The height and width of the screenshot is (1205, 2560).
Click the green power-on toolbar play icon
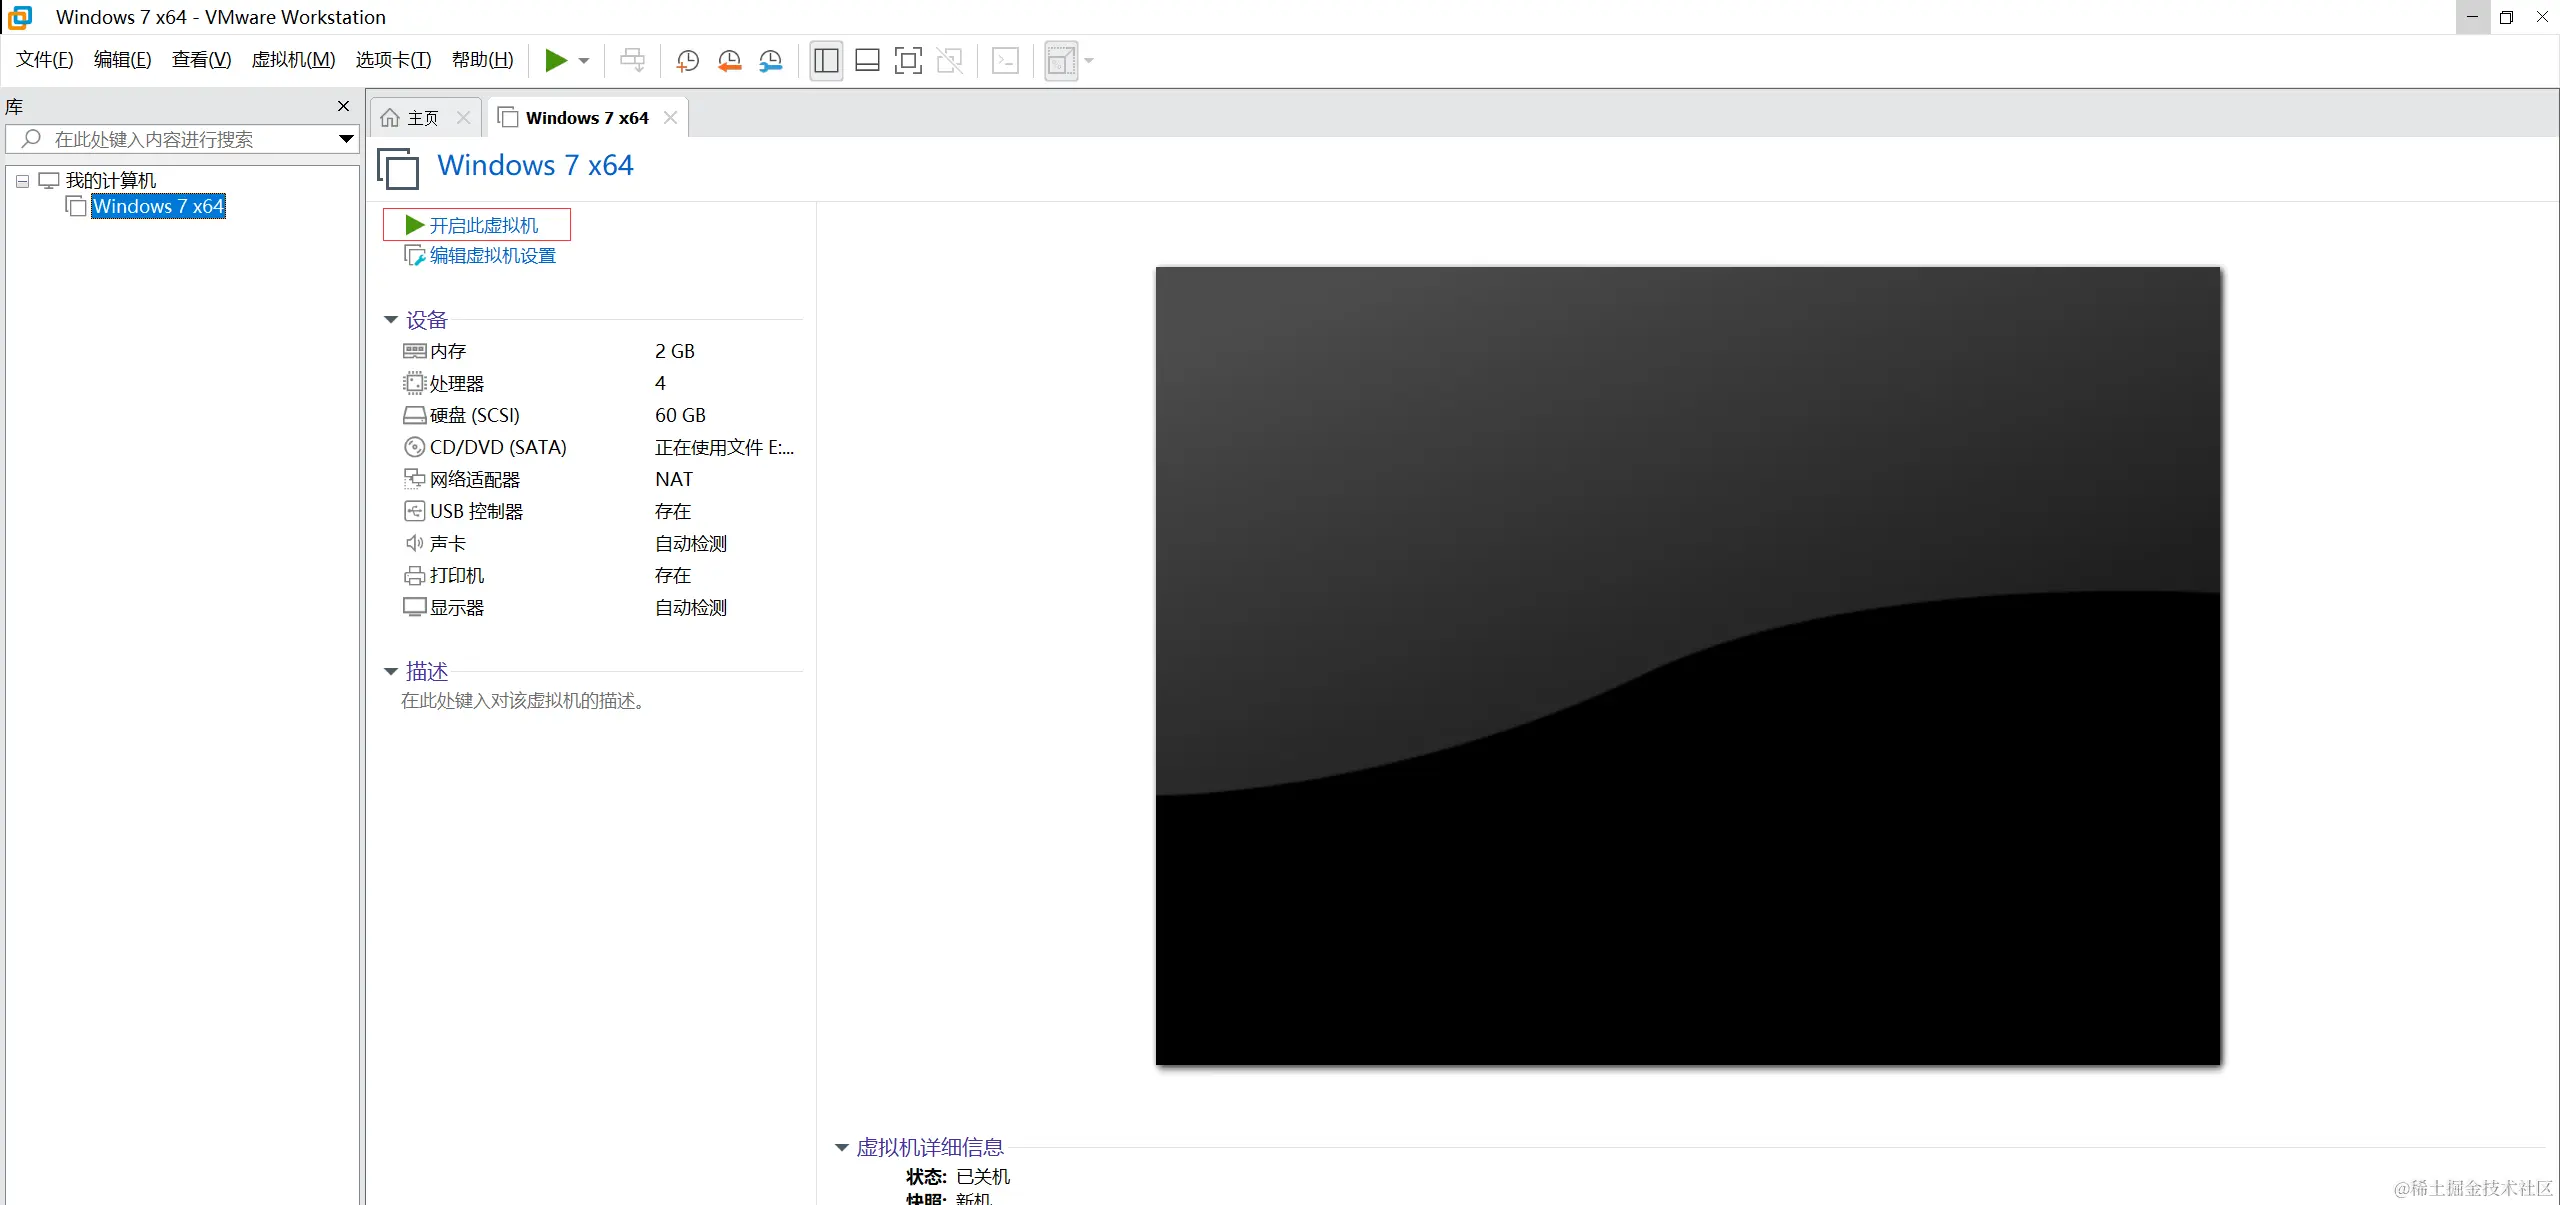tap(555, 61)
